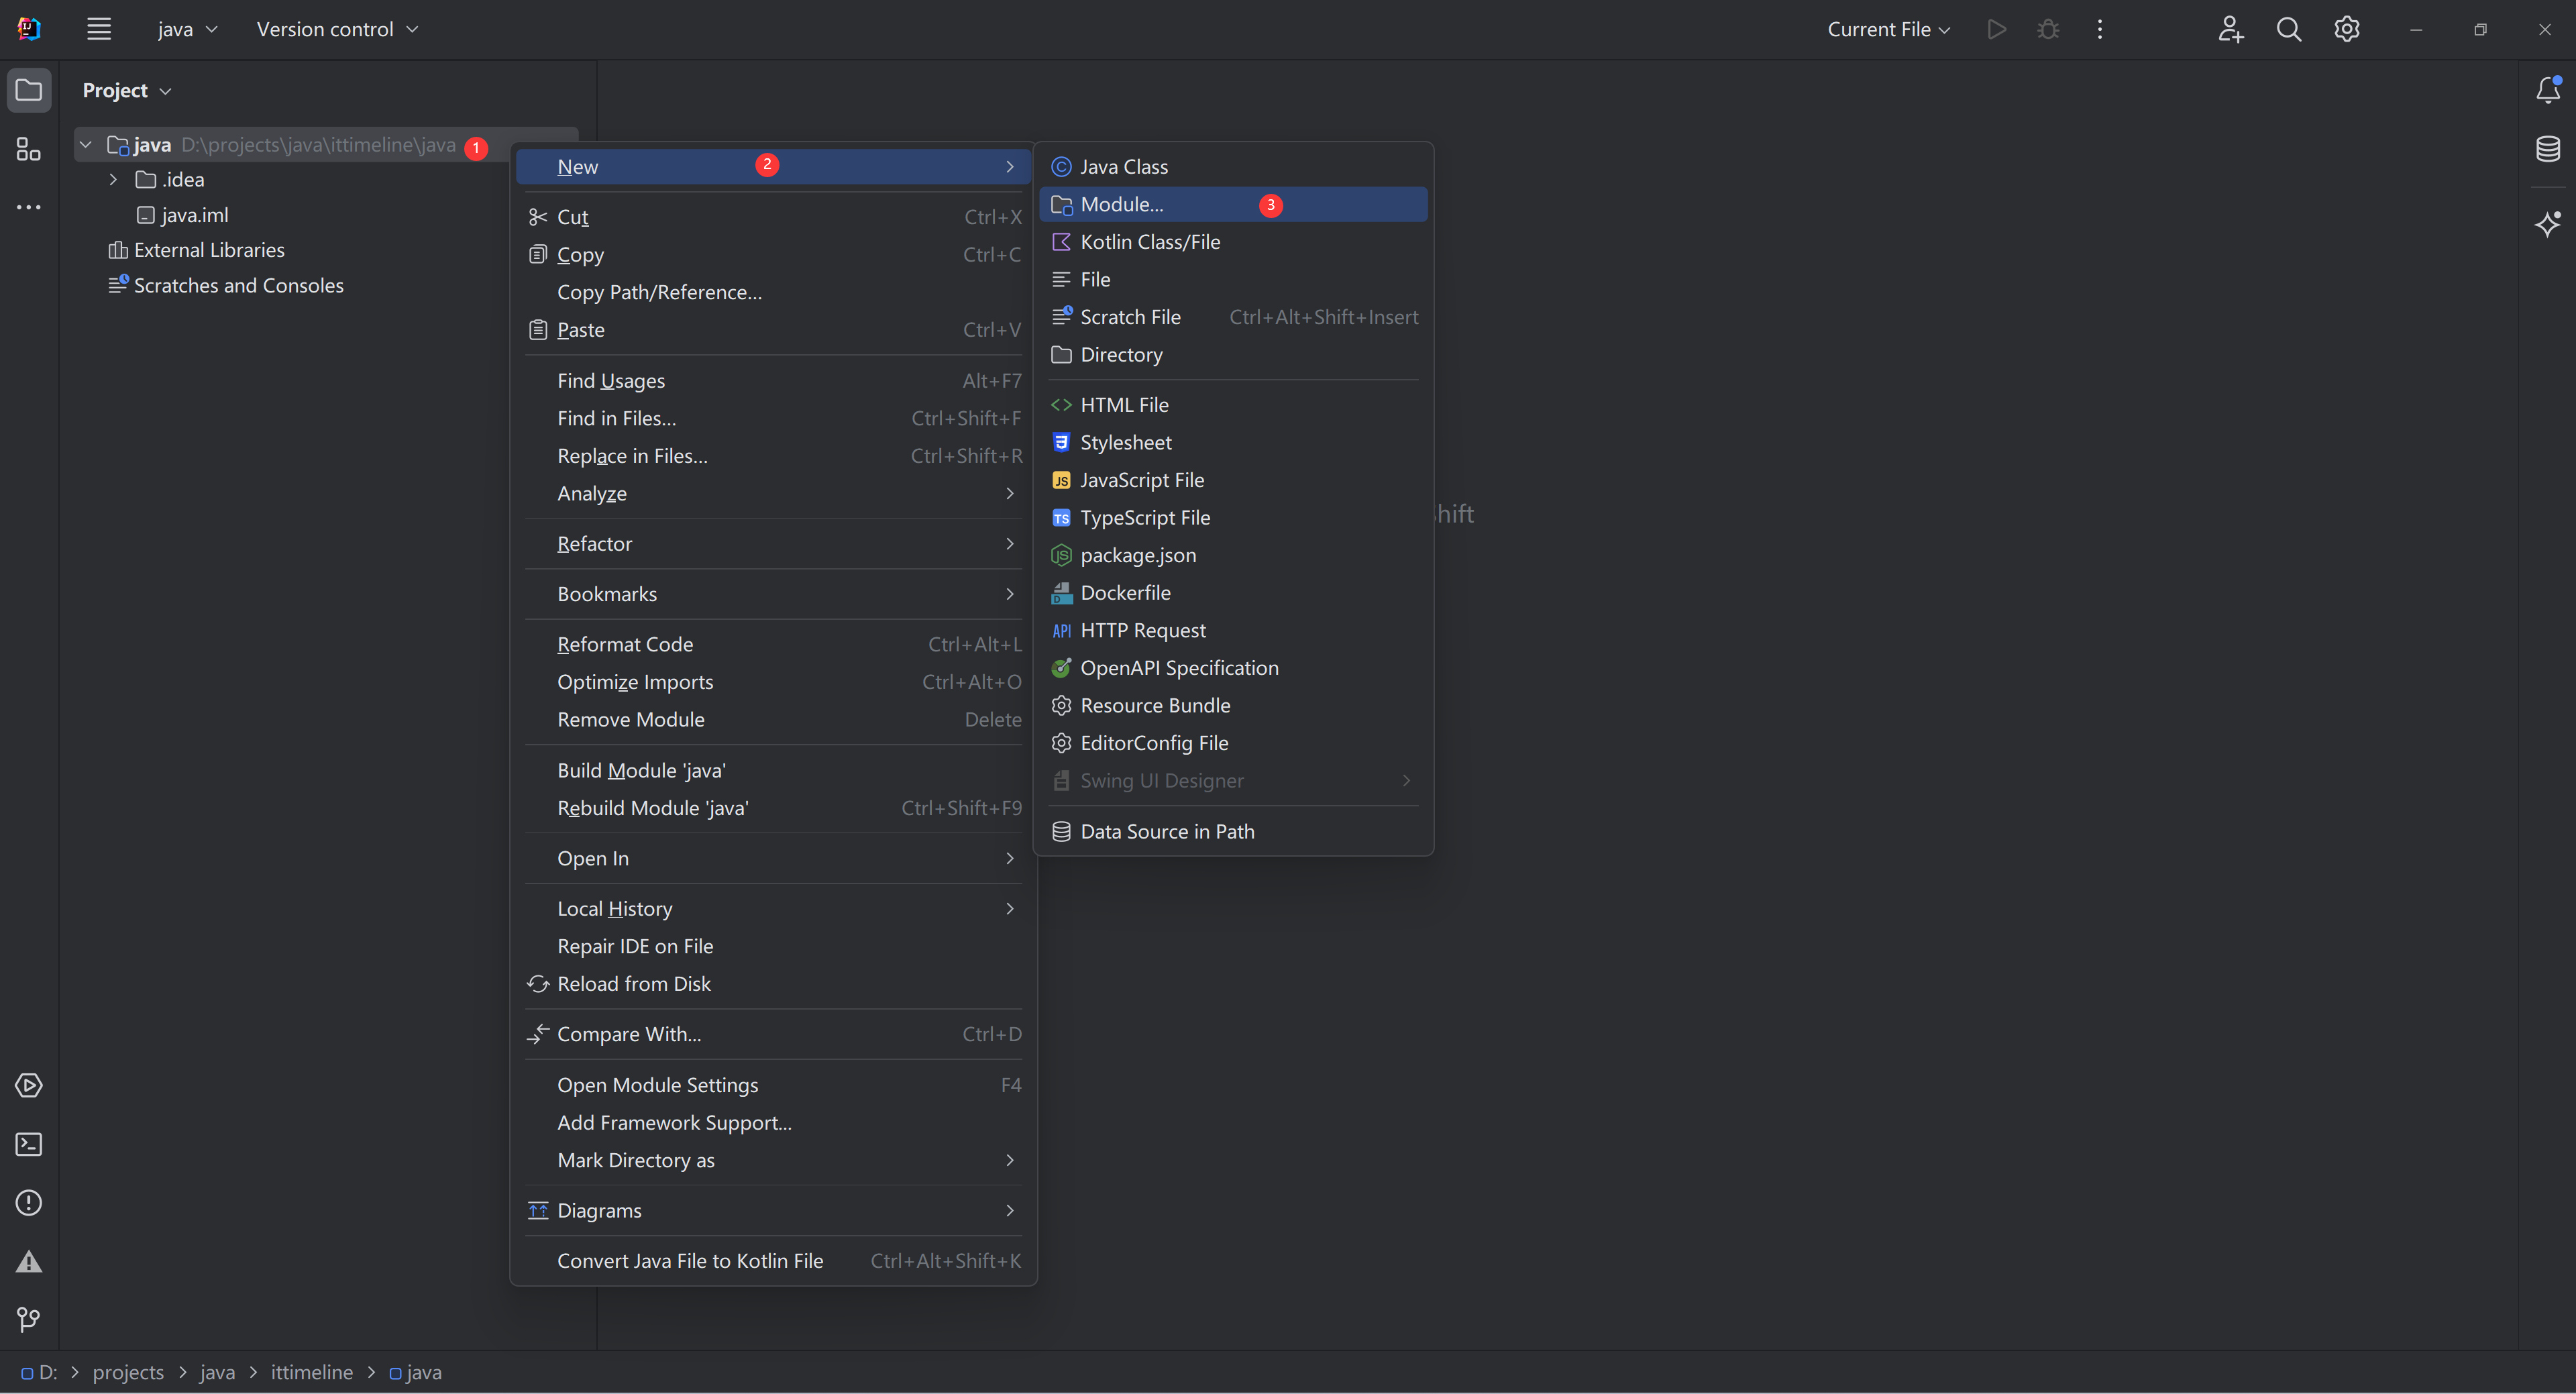Viewport: 2576px width, 1394px height.
Task: Open Code With Me user icon
Action: [2231, 29]
